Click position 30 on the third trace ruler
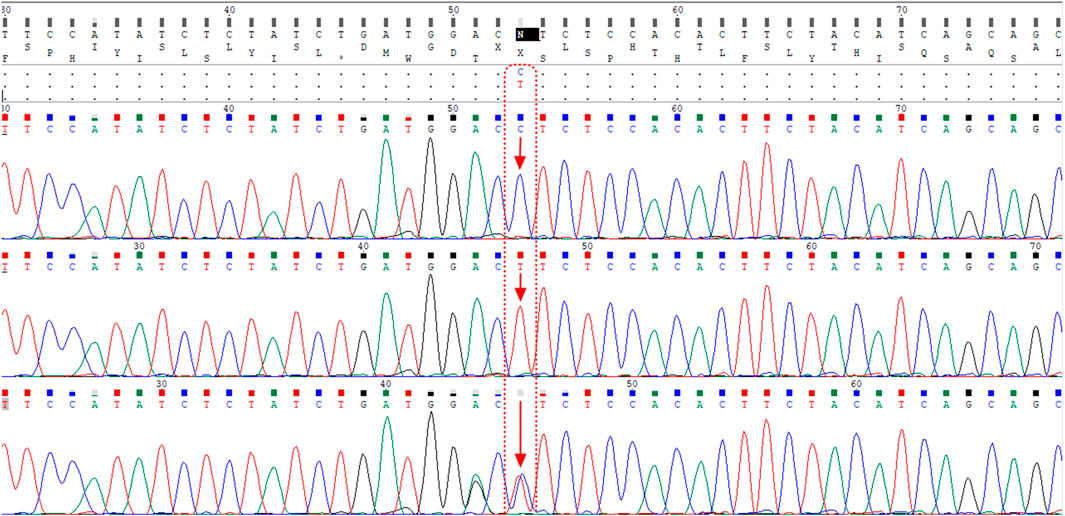The image size is (1065, 516). (162, 384)
